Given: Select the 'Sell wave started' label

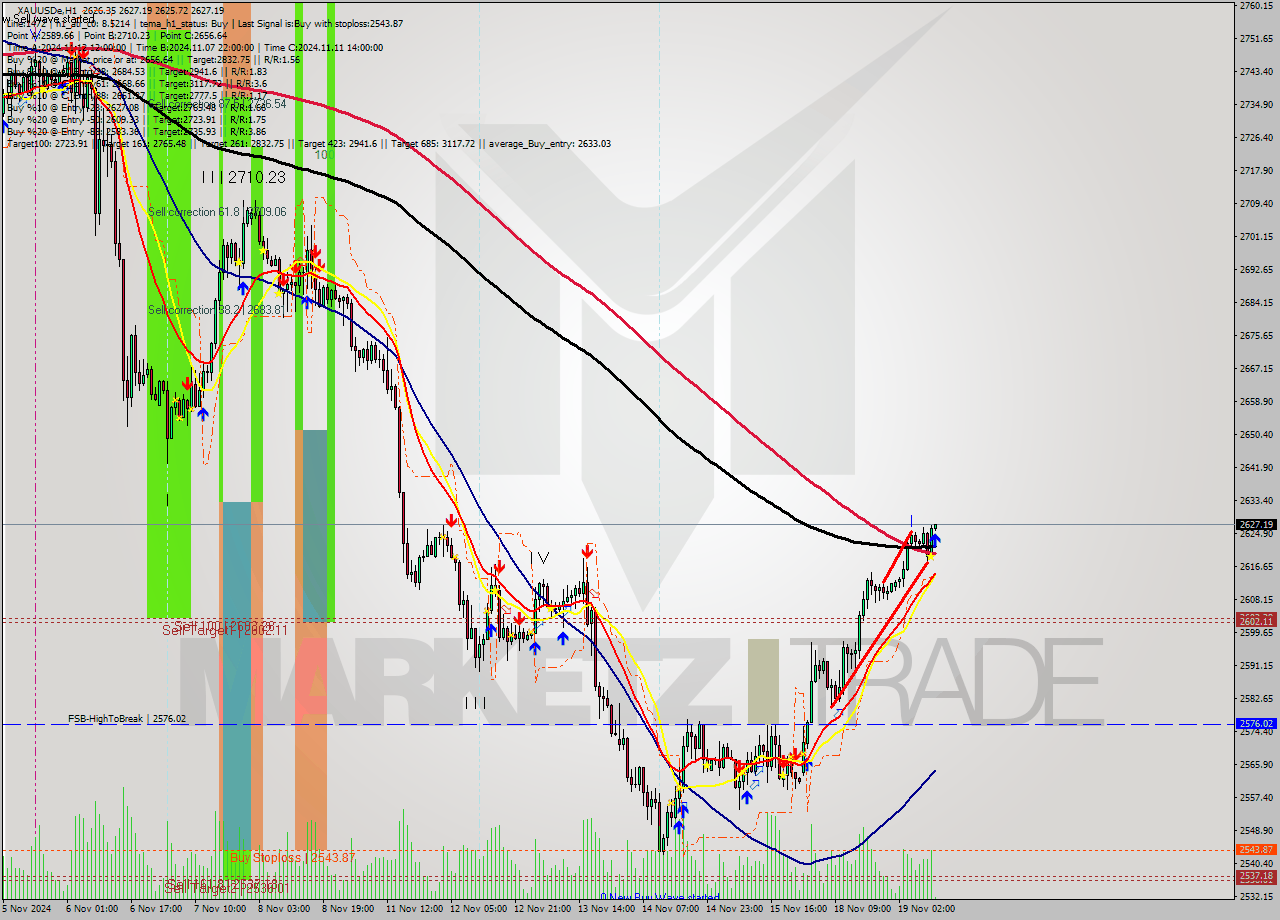Looking at the screenshot, I should tap(49, 19).
